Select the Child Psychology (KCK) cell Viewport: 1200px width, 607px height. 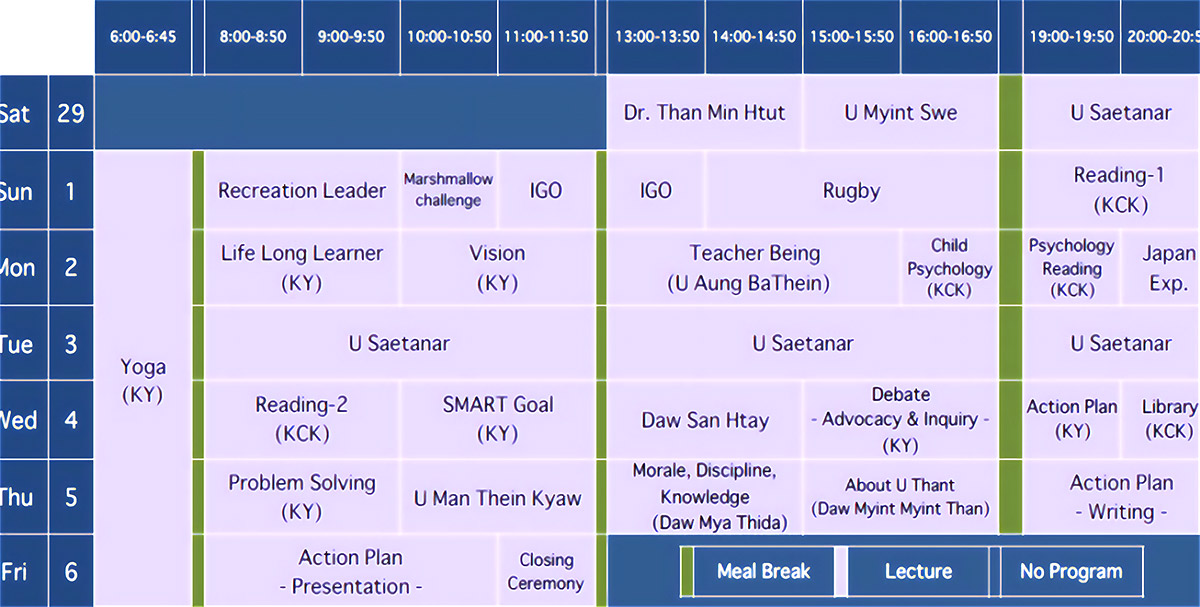(949, 268)
